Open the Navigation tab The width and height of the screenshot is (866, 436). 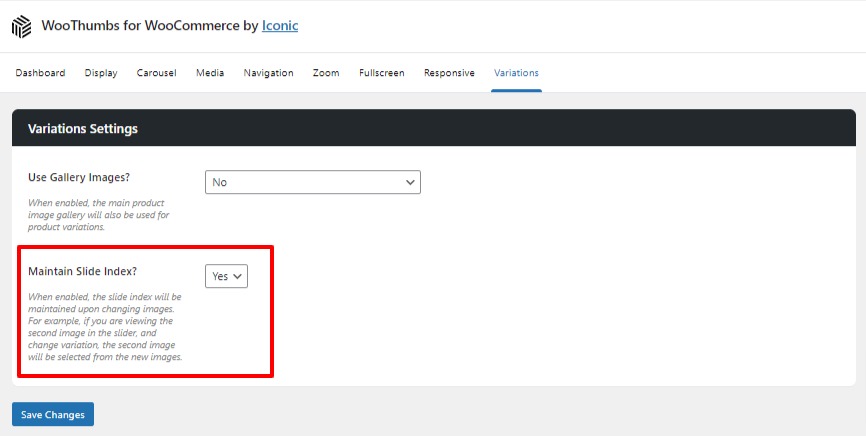[268, 73]
